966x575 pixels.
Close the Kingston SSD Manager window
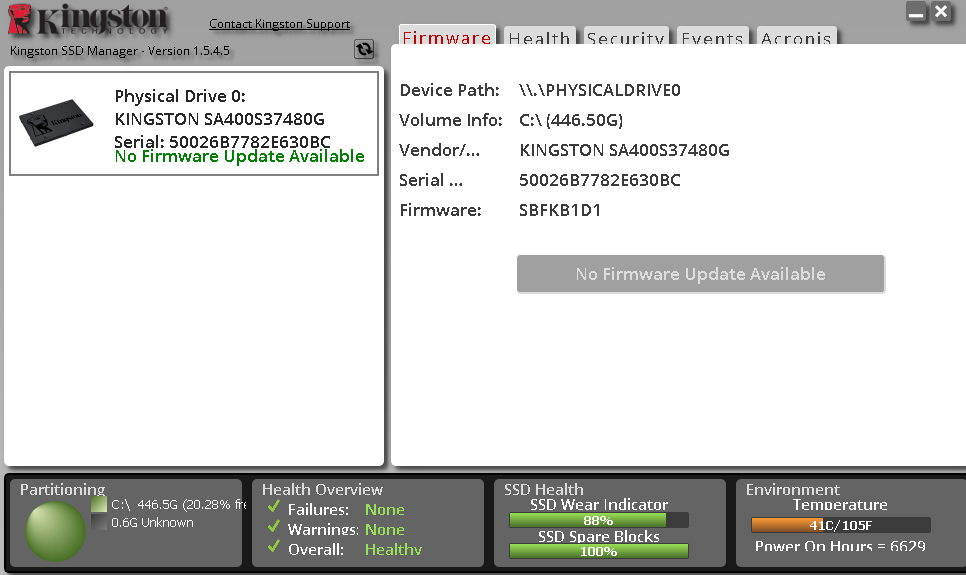pos(941,12)
